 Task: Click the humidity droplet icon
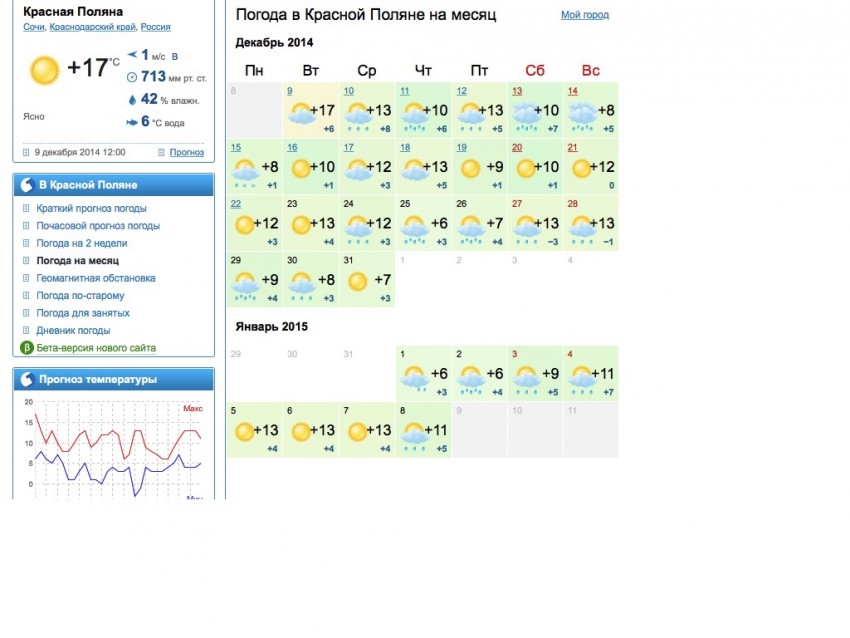tap(131, 99)
